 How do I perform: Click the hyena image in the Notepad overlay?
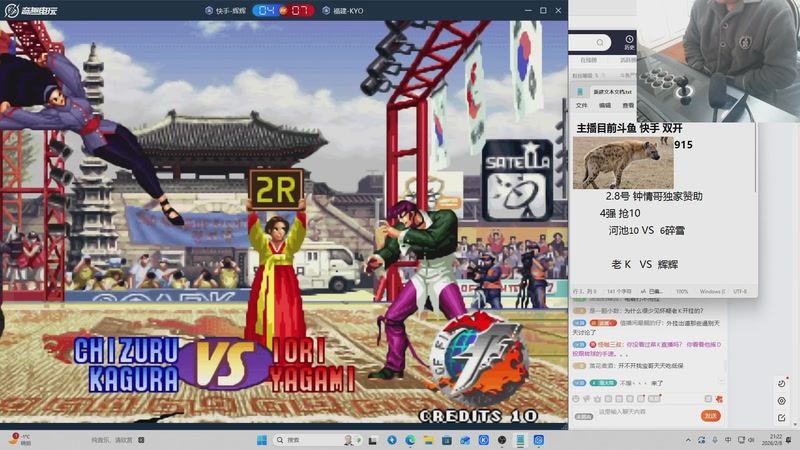point(623,163)
